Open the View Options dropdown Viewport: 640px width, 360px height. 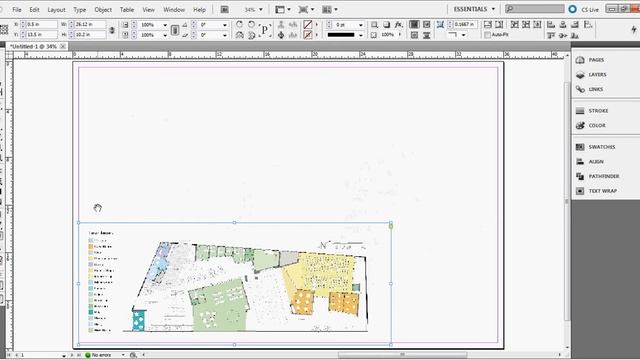(x=282, y=9)
